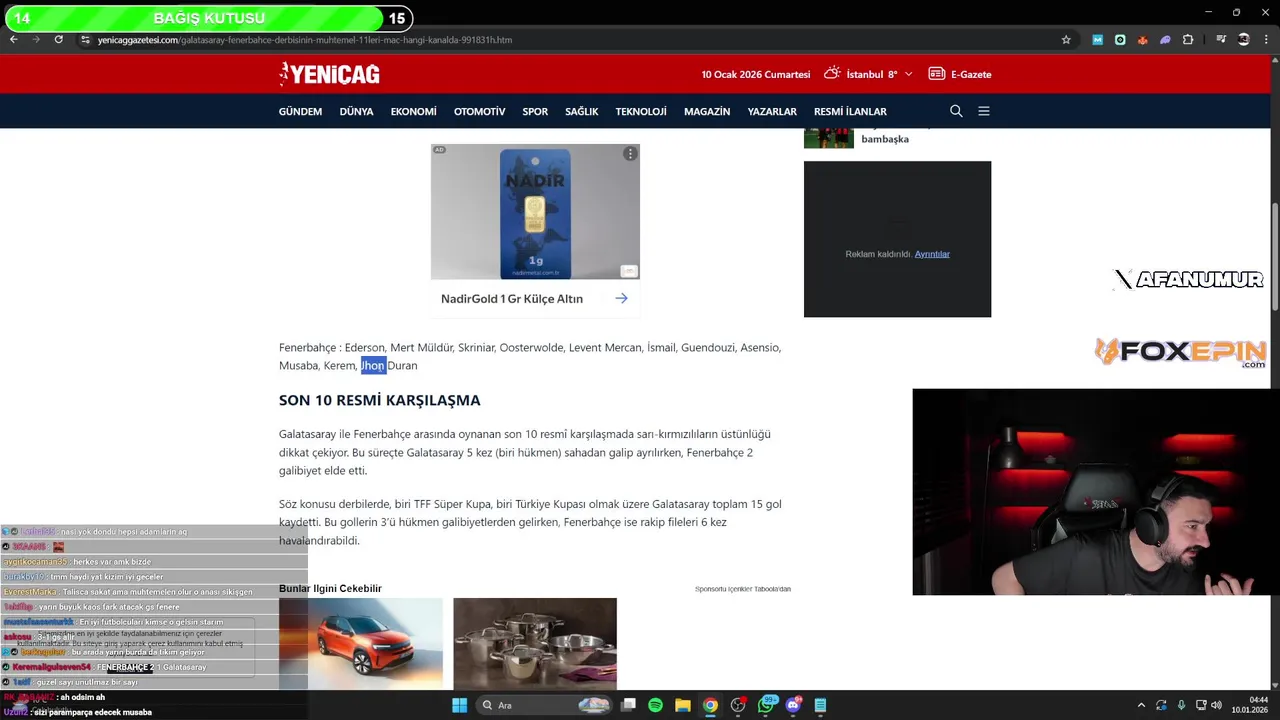The width and height of the screenshot is (1280, 720).
Task: Open File Explorer from the taskbar
Action: 682,705
